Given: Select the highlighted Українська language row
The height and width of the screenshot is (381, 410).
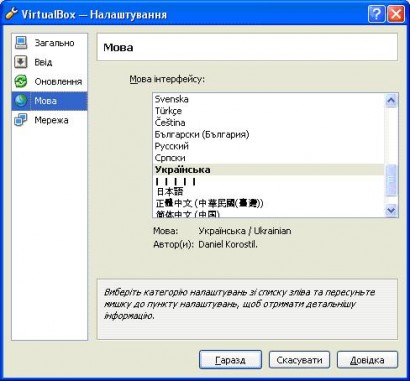Looking at the screenshot, I should [268, 170].
